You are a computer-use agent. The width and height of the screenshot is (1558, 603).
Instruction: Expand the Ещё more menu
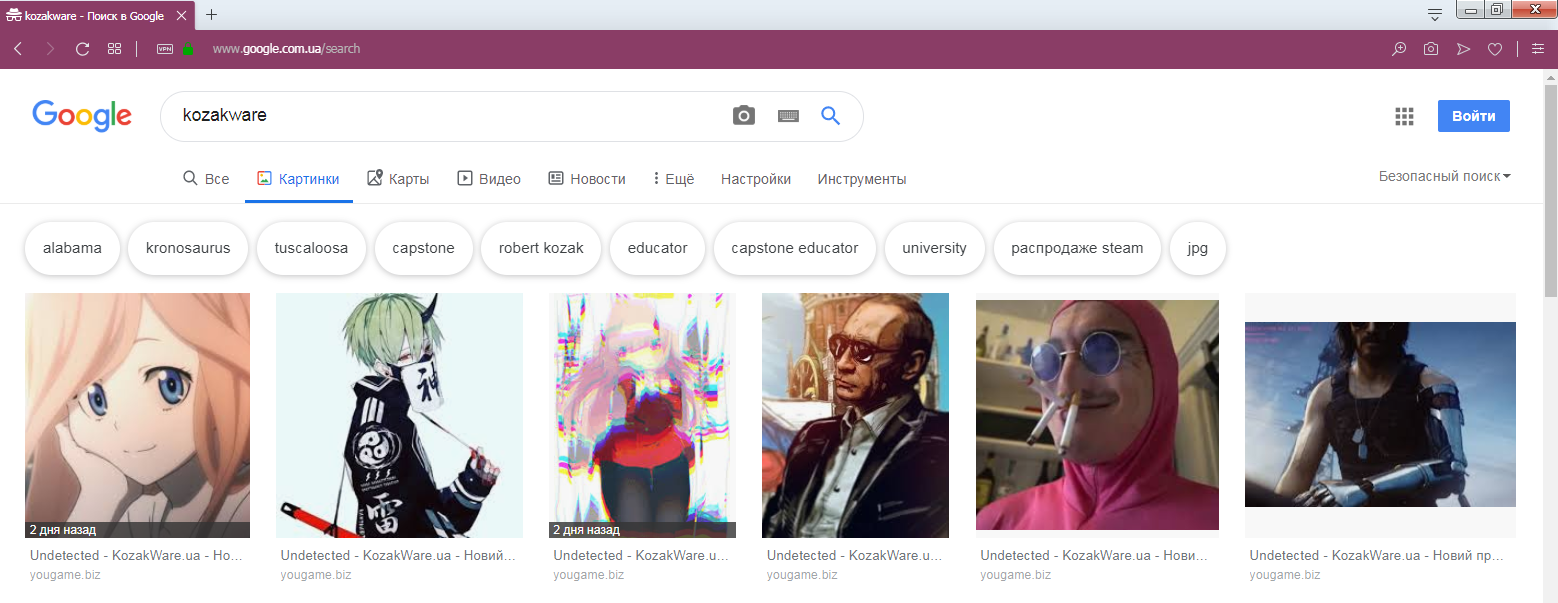(673, 179)
